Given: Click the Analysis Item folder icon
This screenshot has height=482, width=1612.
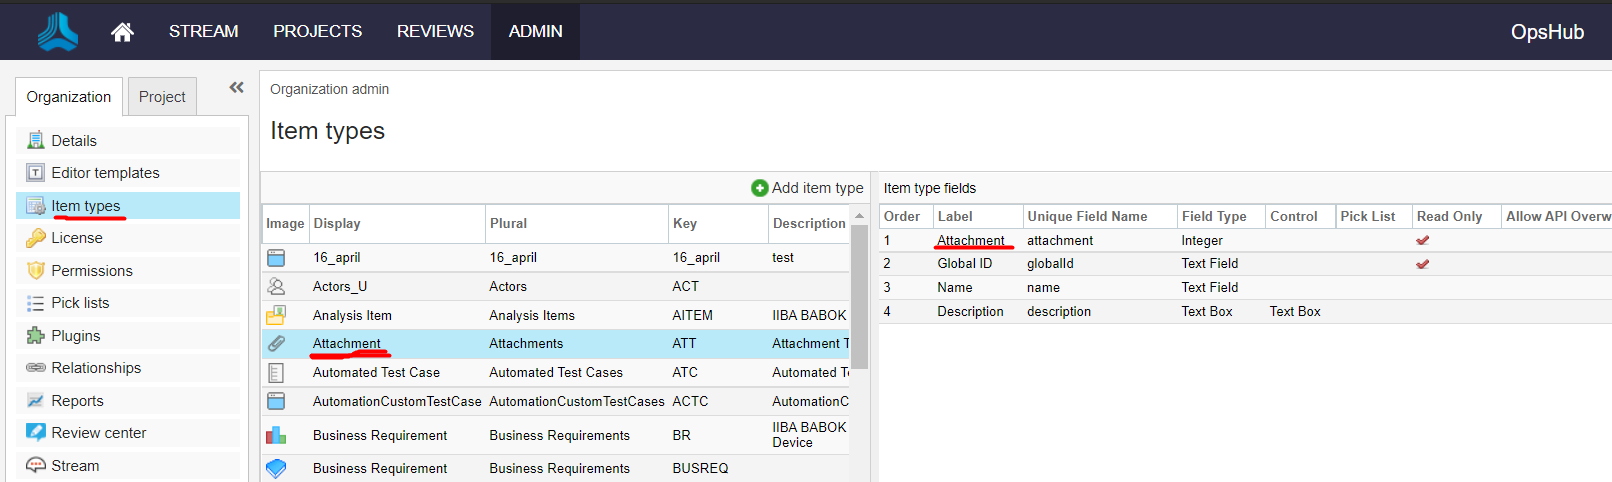Looking at the screenshot, I should pyautogui.click(x=276, y=315).
